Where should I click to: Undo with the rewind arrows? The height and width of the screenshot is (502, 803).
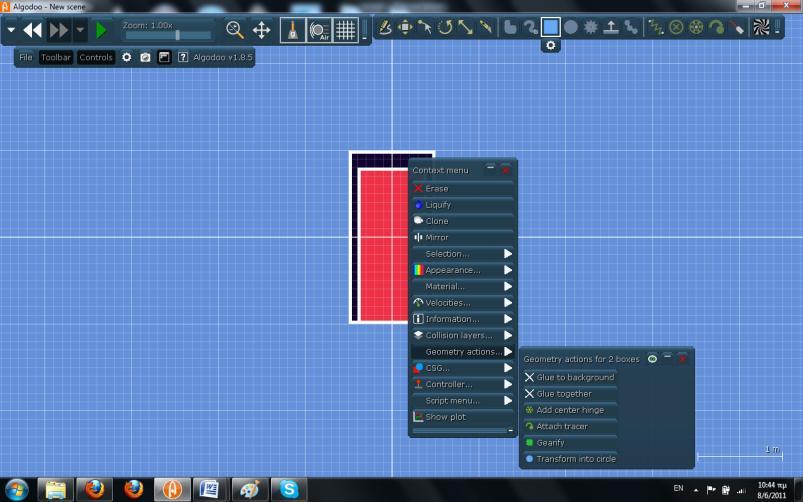pyautogui.click(x=32, y=30)
